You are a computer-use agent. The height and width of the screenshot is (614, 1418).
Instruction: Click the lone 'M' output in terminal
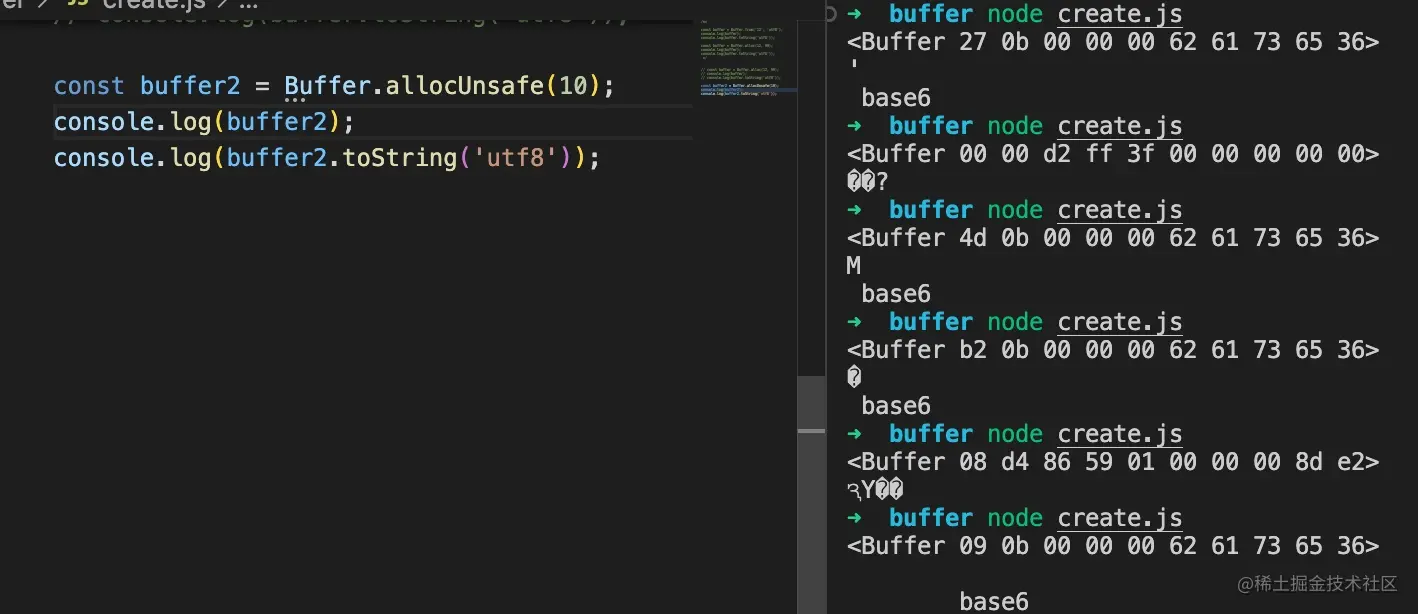[853, 266]
